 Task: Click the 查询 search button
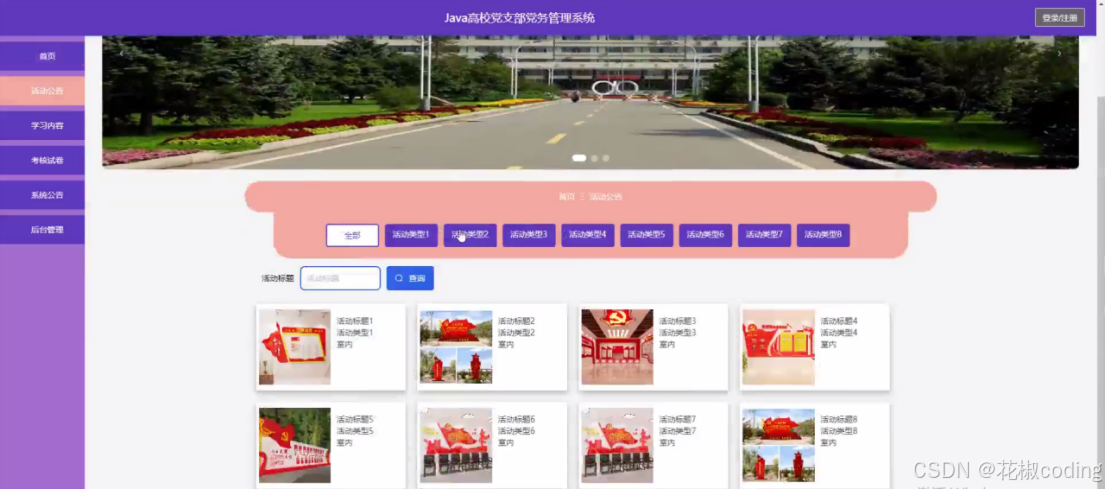tap(410, 278)
